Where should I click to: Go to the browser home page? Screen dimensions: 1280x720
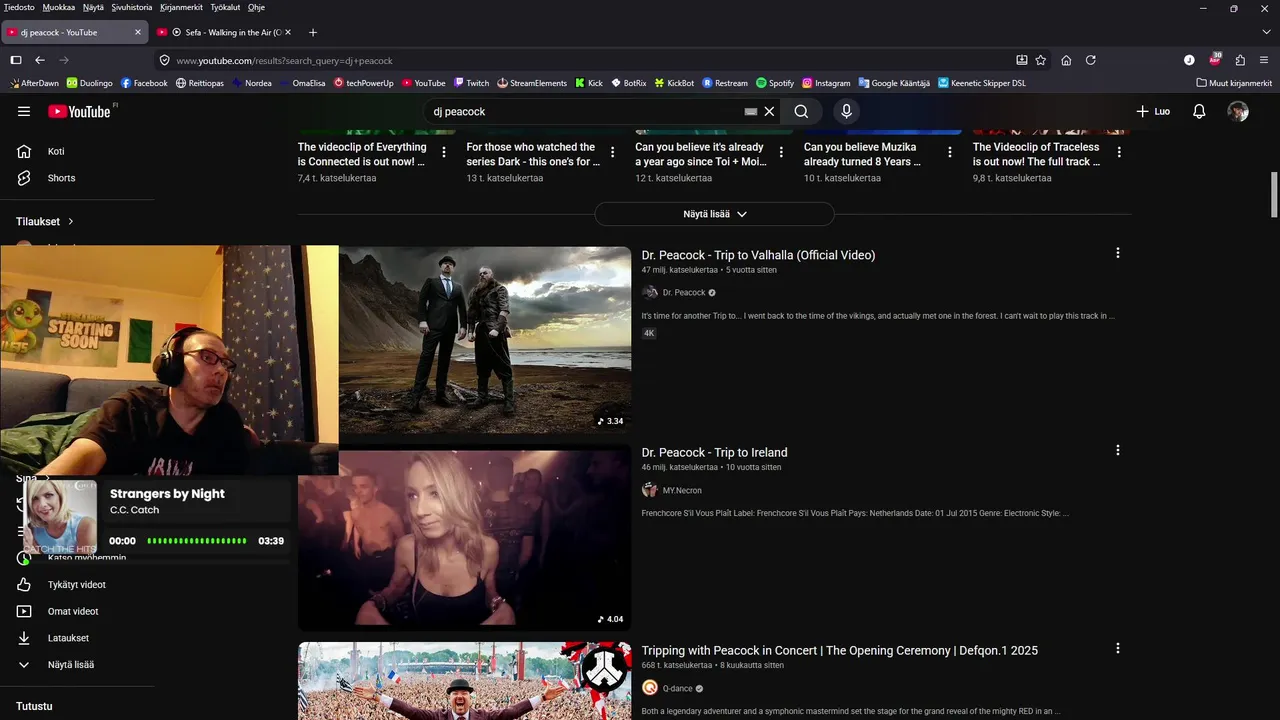[1066, 60]
